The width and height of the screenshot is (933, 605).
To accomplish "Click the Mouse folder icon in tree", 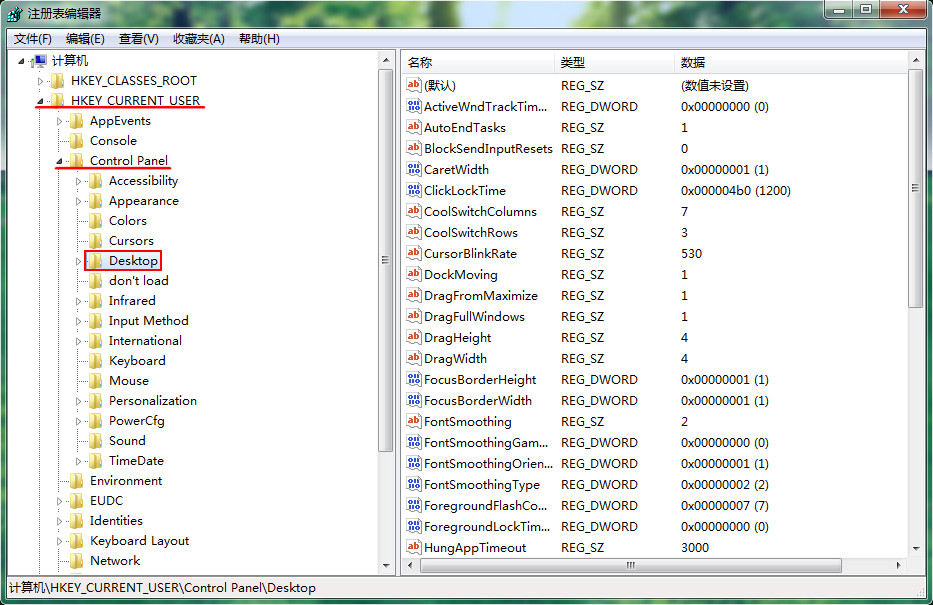I will (96, 381).
